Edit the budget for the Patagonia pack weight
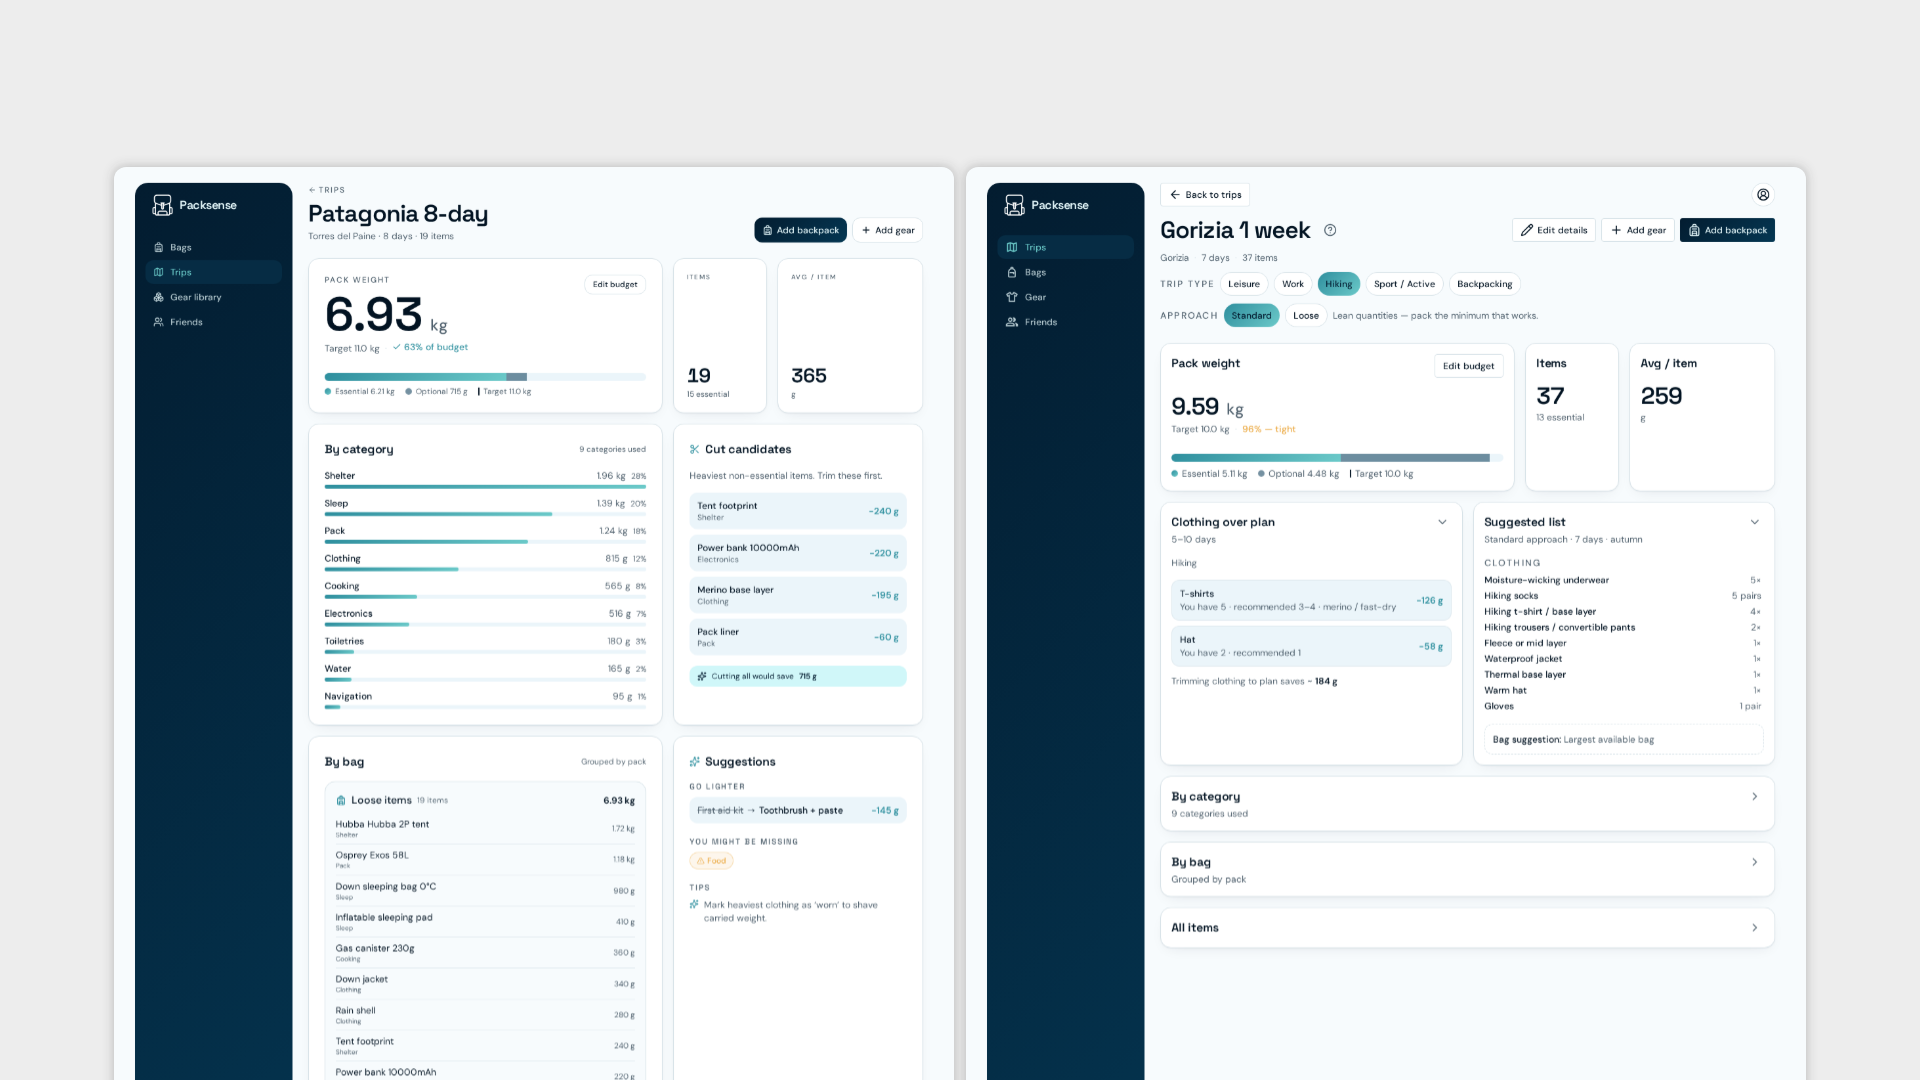The width and height of the screenshot is (1920, 1080). (615, 285)
